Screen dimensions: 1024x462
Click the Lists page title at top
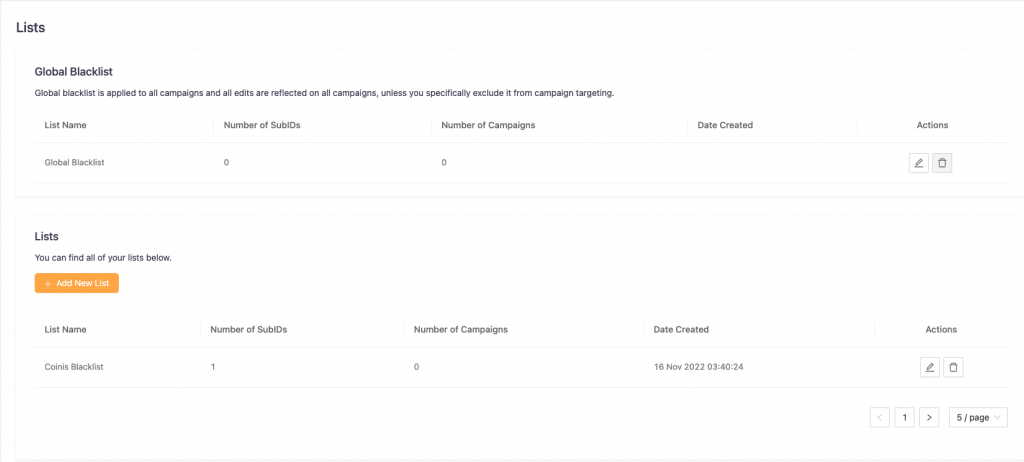point(30,28)
